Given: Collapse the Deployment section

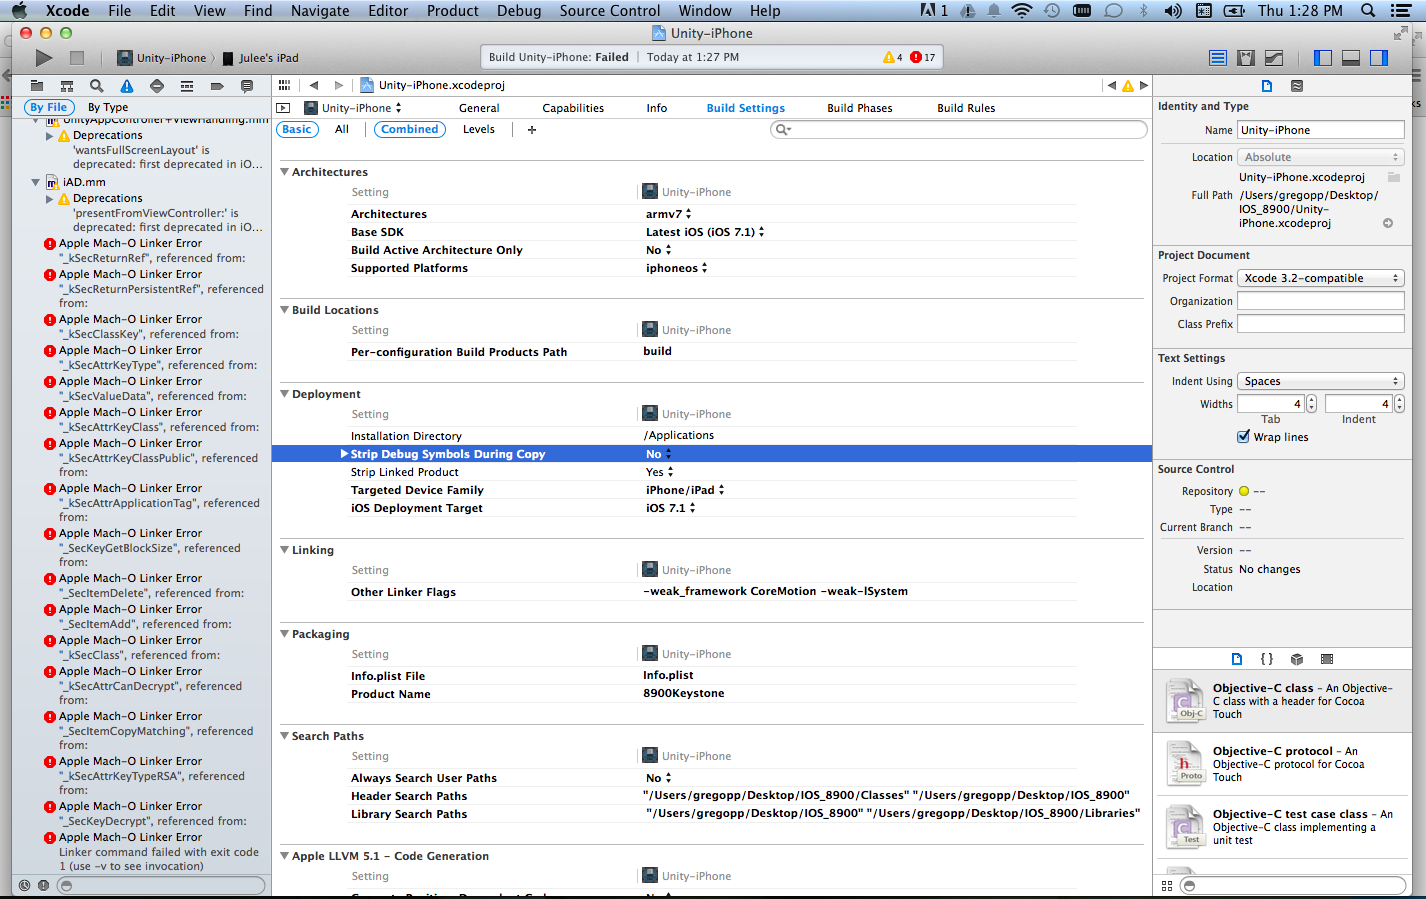Looking at the screenshot, I should 284,394.
